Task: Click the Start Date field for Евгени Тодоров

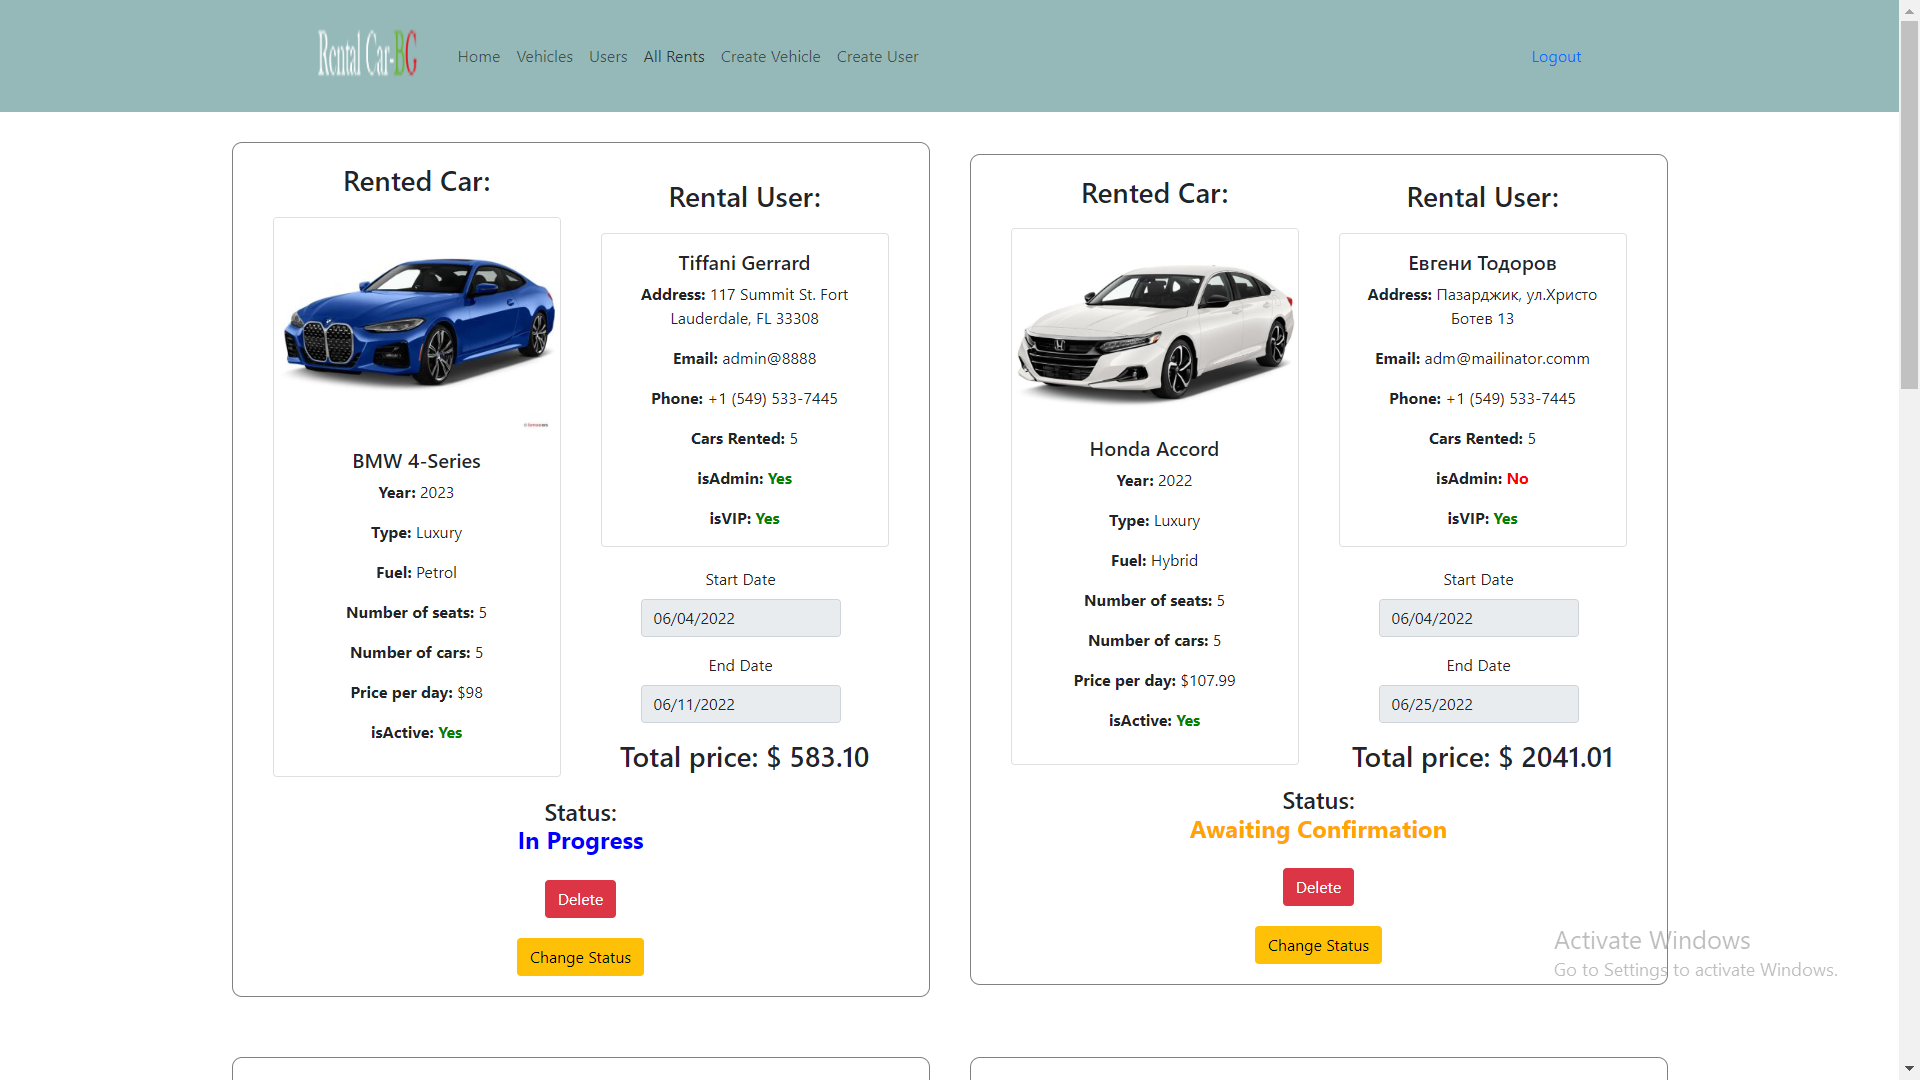Action: coord(1478,618)
